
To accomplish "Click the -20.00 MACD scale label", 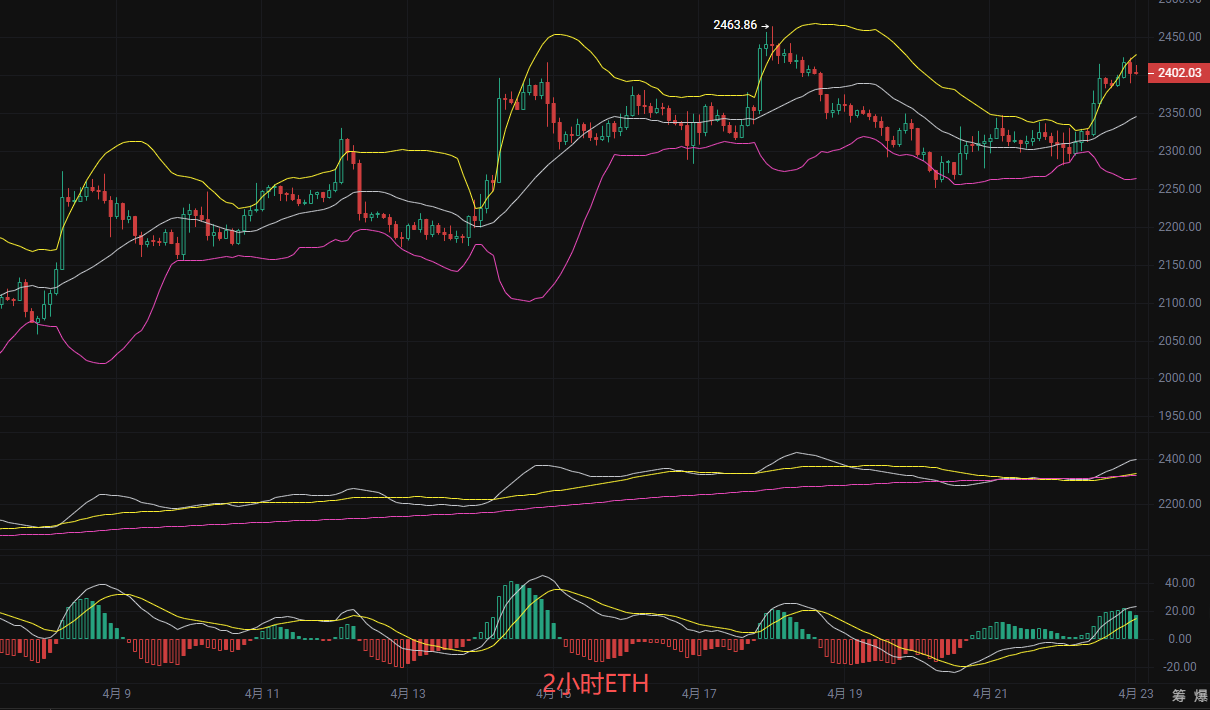I will click(x=1177, y=667).
